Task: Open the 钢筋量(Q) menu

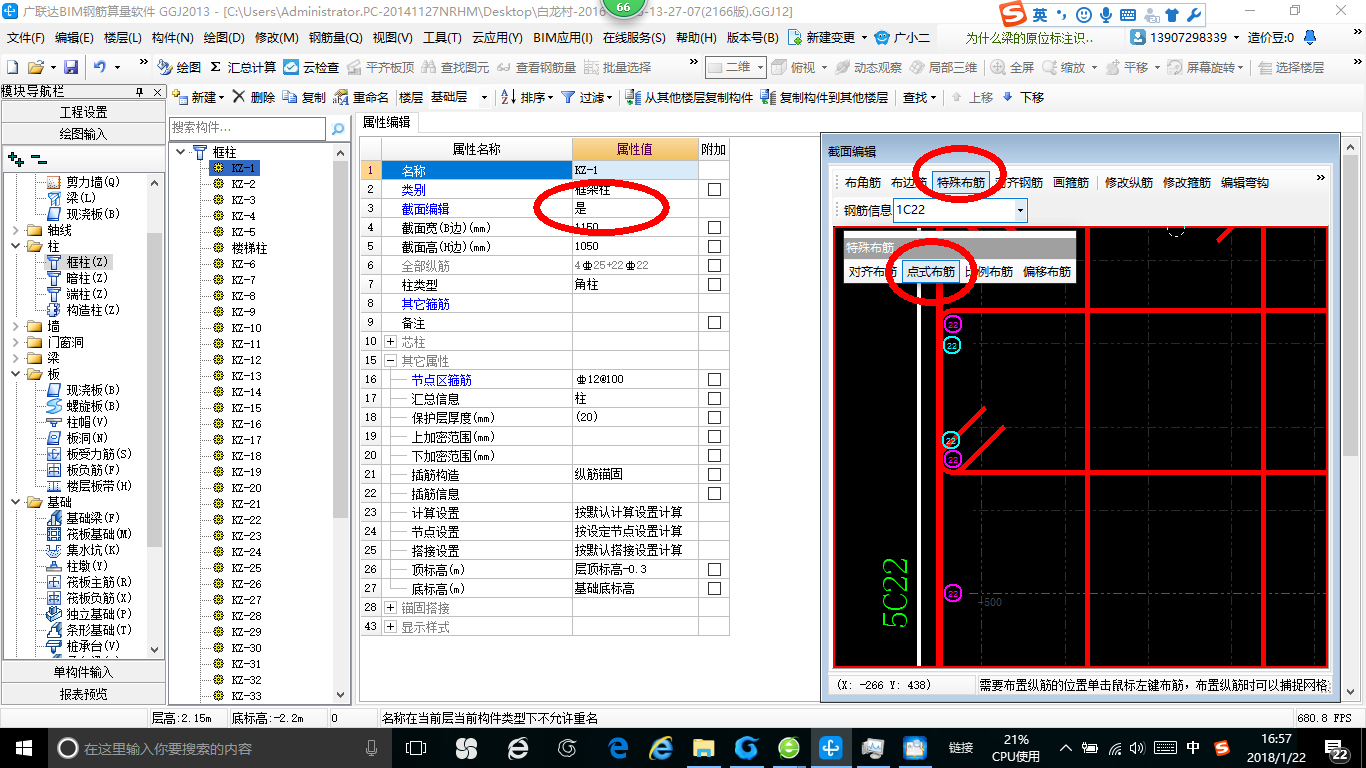Action: tap(335, 38)
